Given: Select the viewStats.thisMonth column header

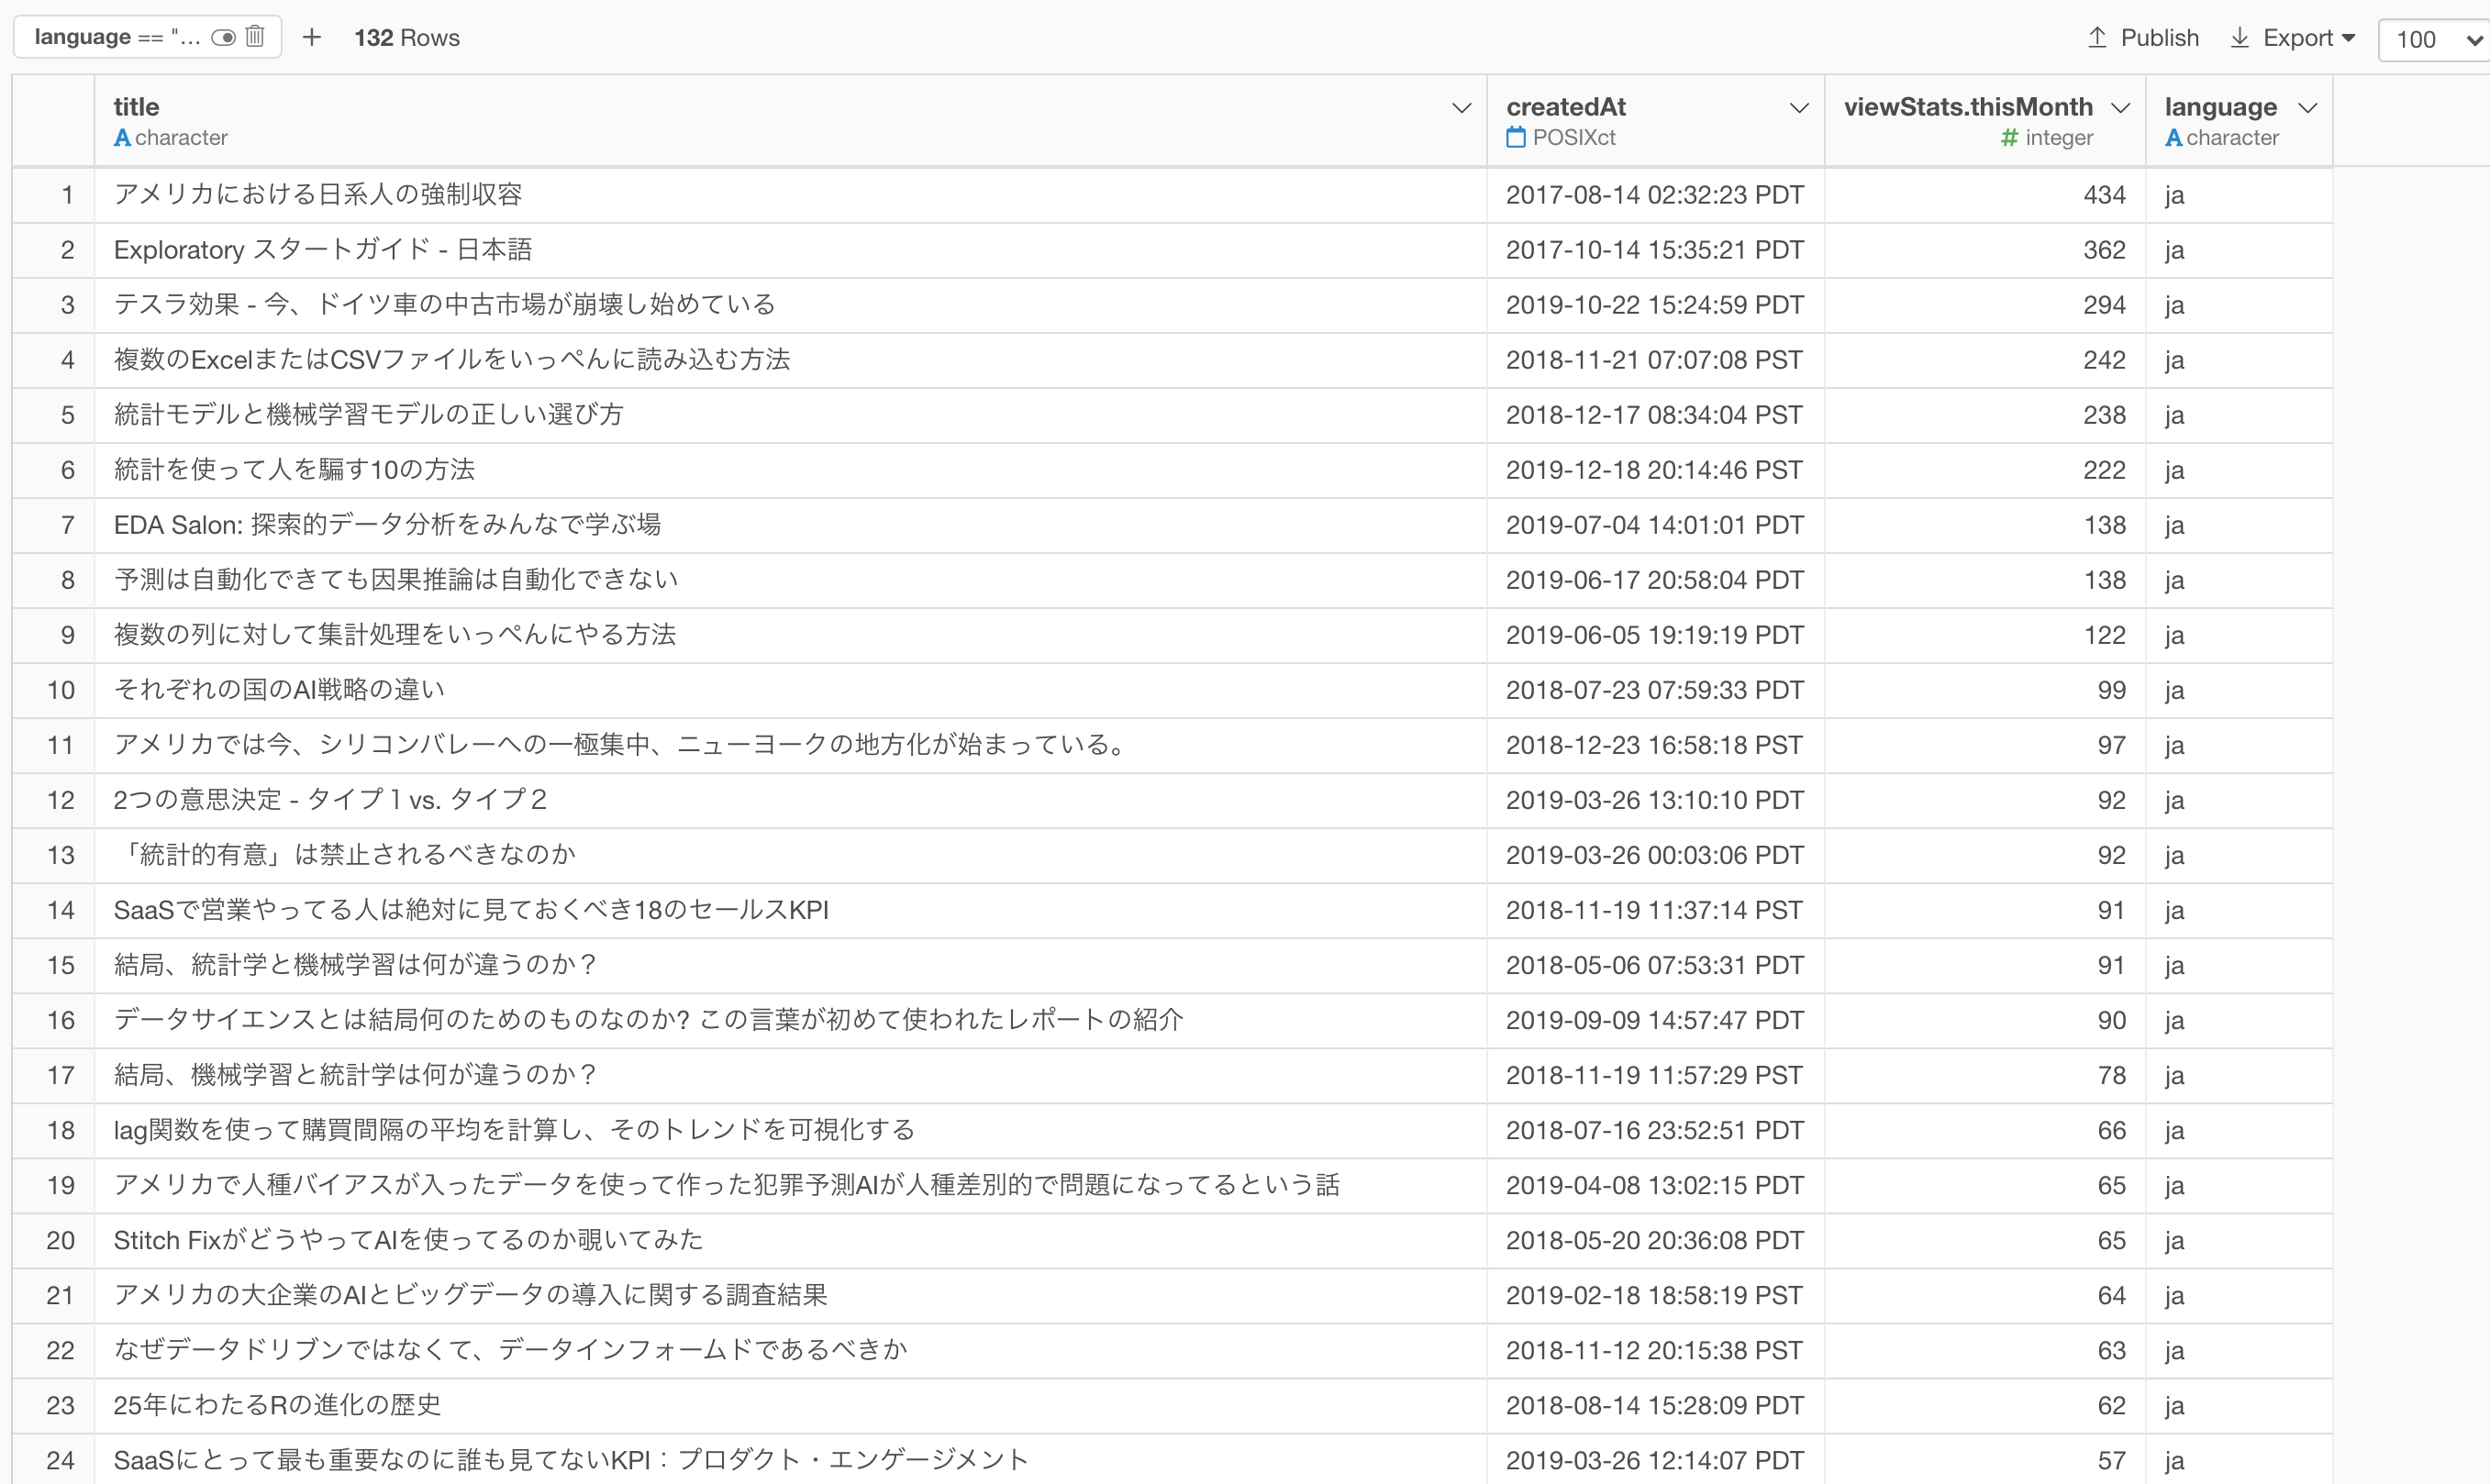Looking at the screenshot, I should 1967,107.
